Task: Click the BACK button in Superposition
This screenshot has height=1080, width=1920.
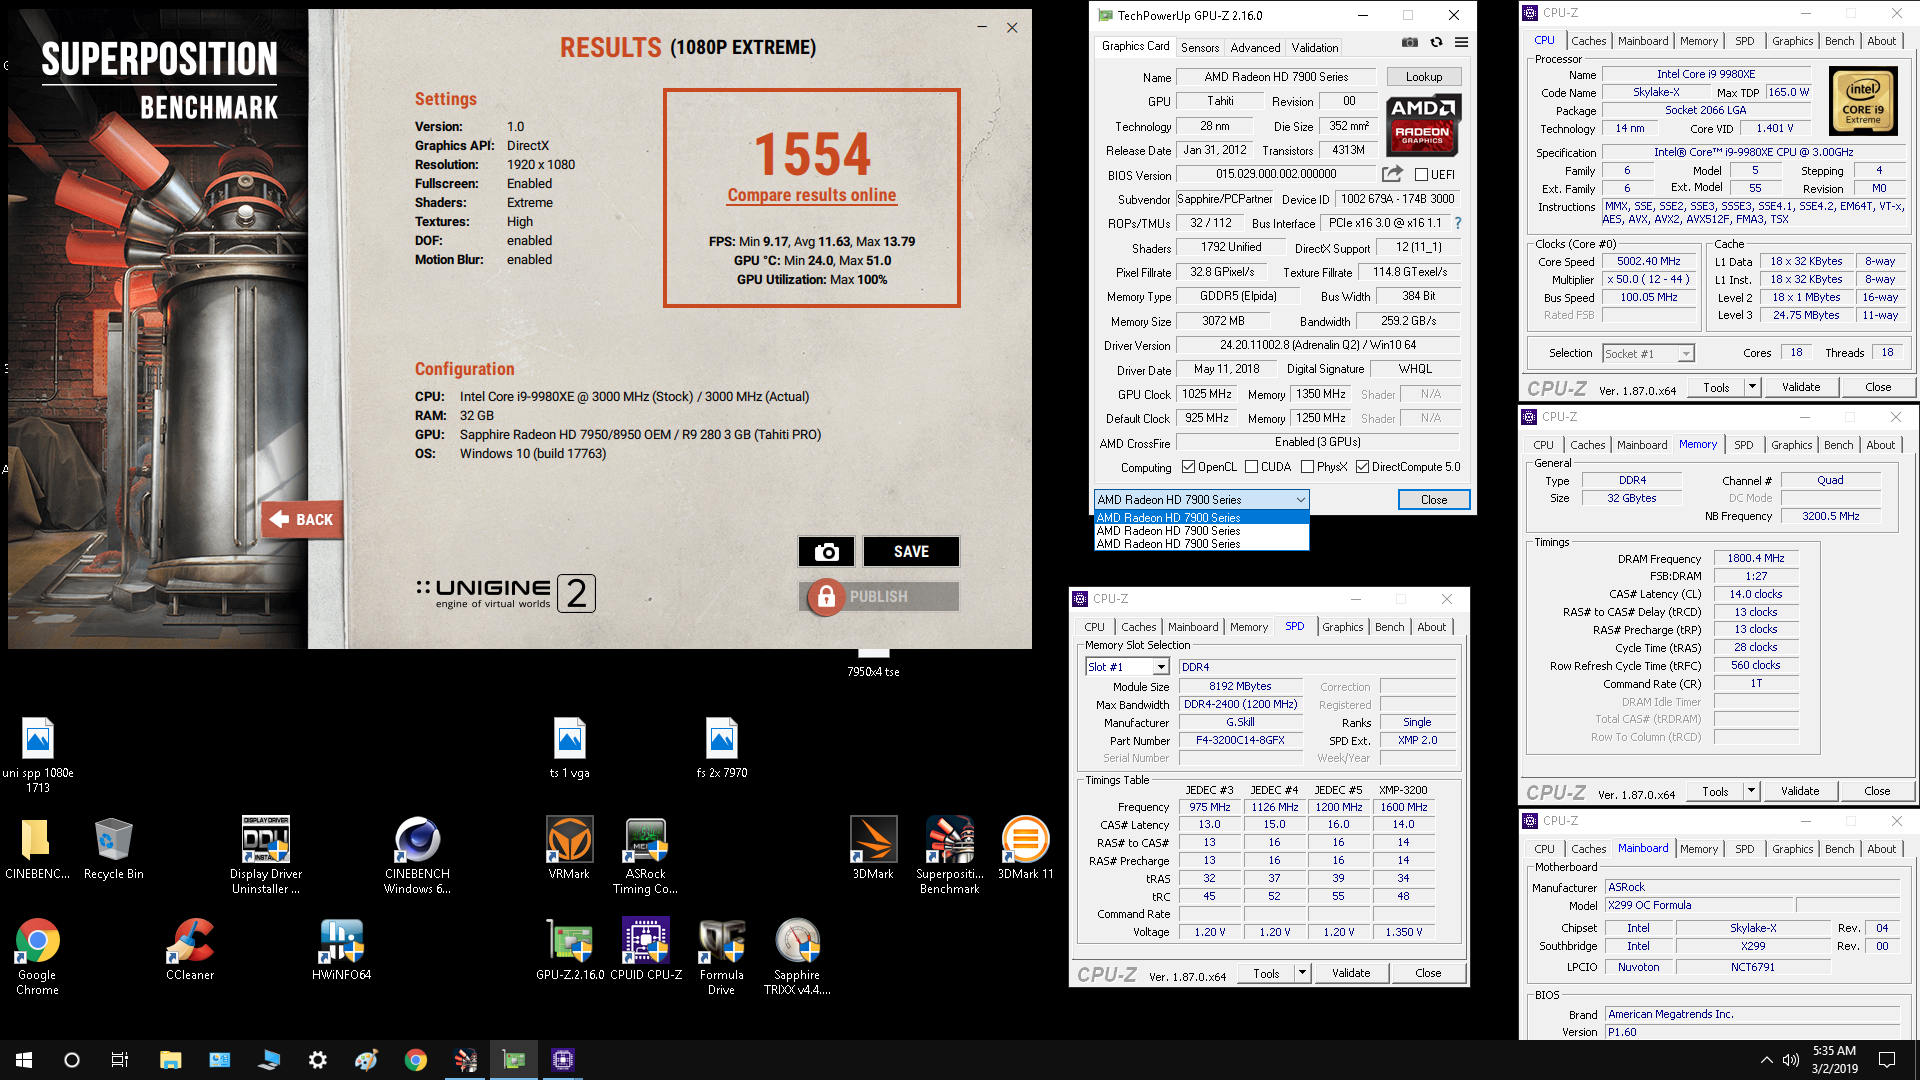Action: coord(303,519)
